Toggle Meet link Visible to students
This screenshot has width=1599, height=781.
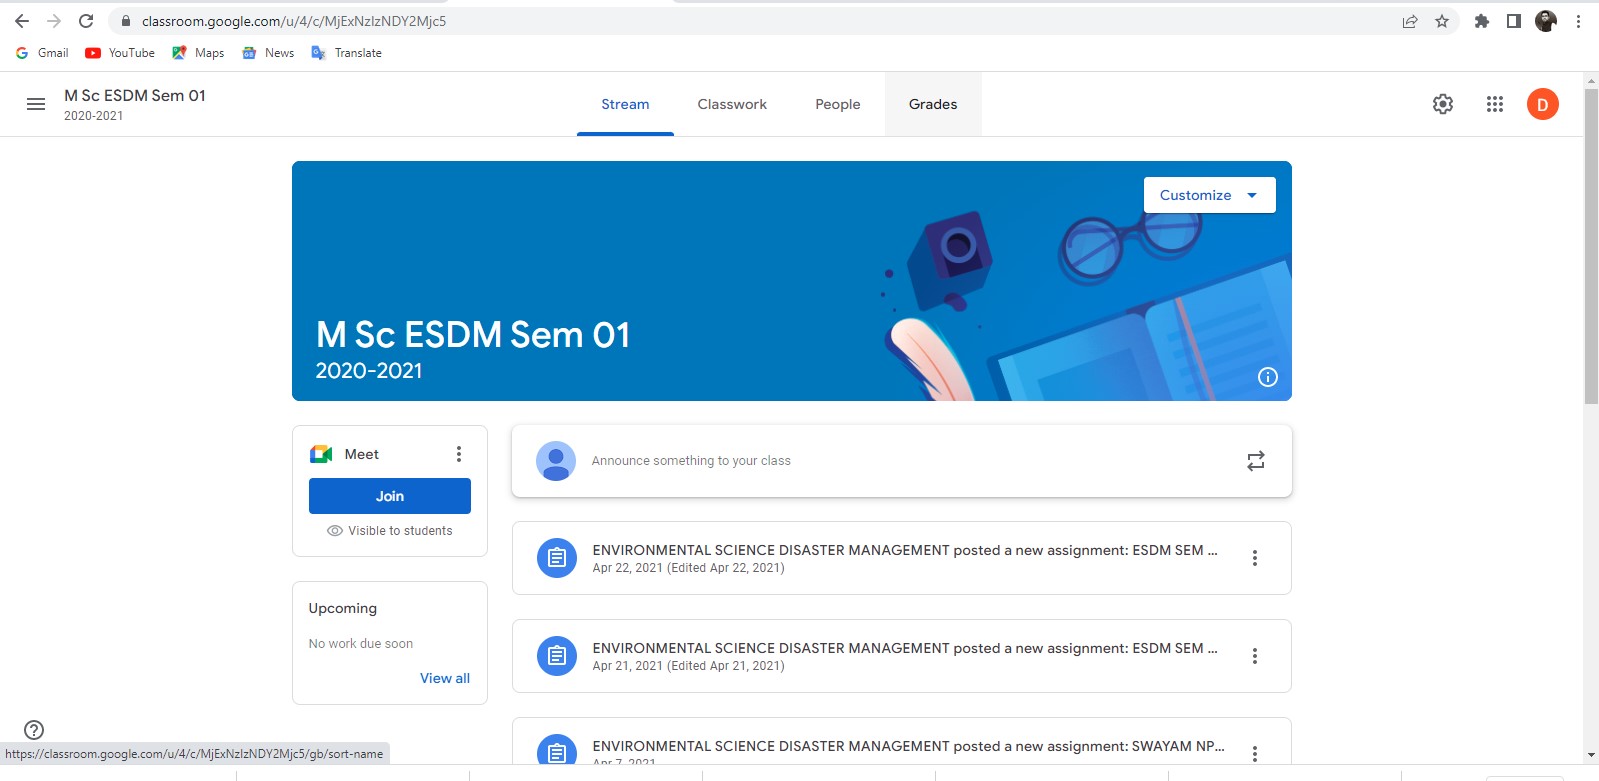390,531
